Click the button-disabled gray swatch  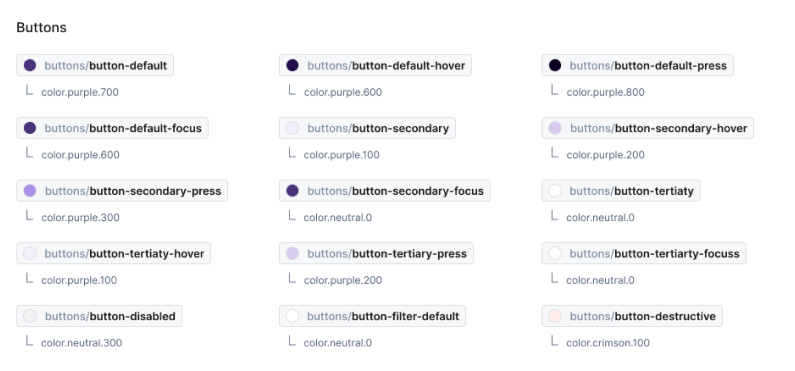(30, 316)
